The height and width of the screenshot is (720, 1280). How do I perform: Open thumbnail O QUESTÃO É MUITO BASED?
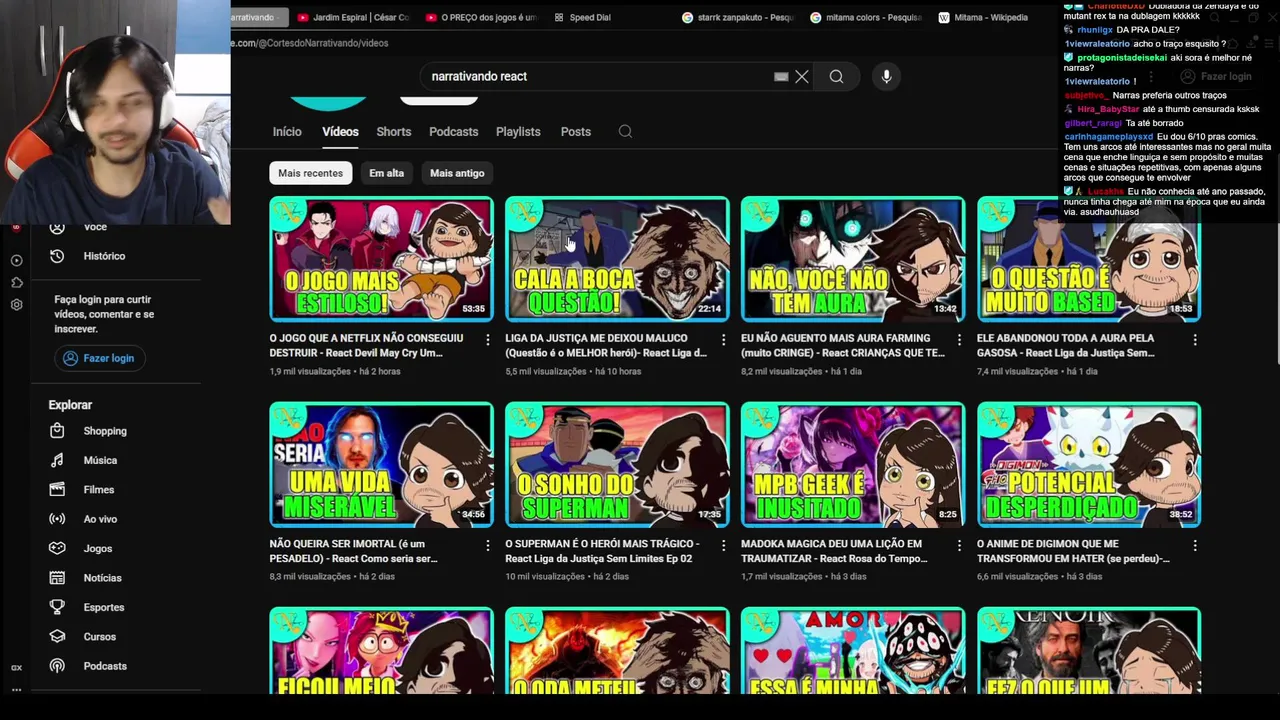tap(1089, 259)
